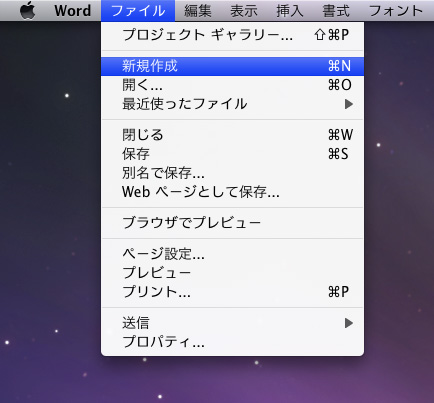Open the Apple menu

click(x=27, y=10)
